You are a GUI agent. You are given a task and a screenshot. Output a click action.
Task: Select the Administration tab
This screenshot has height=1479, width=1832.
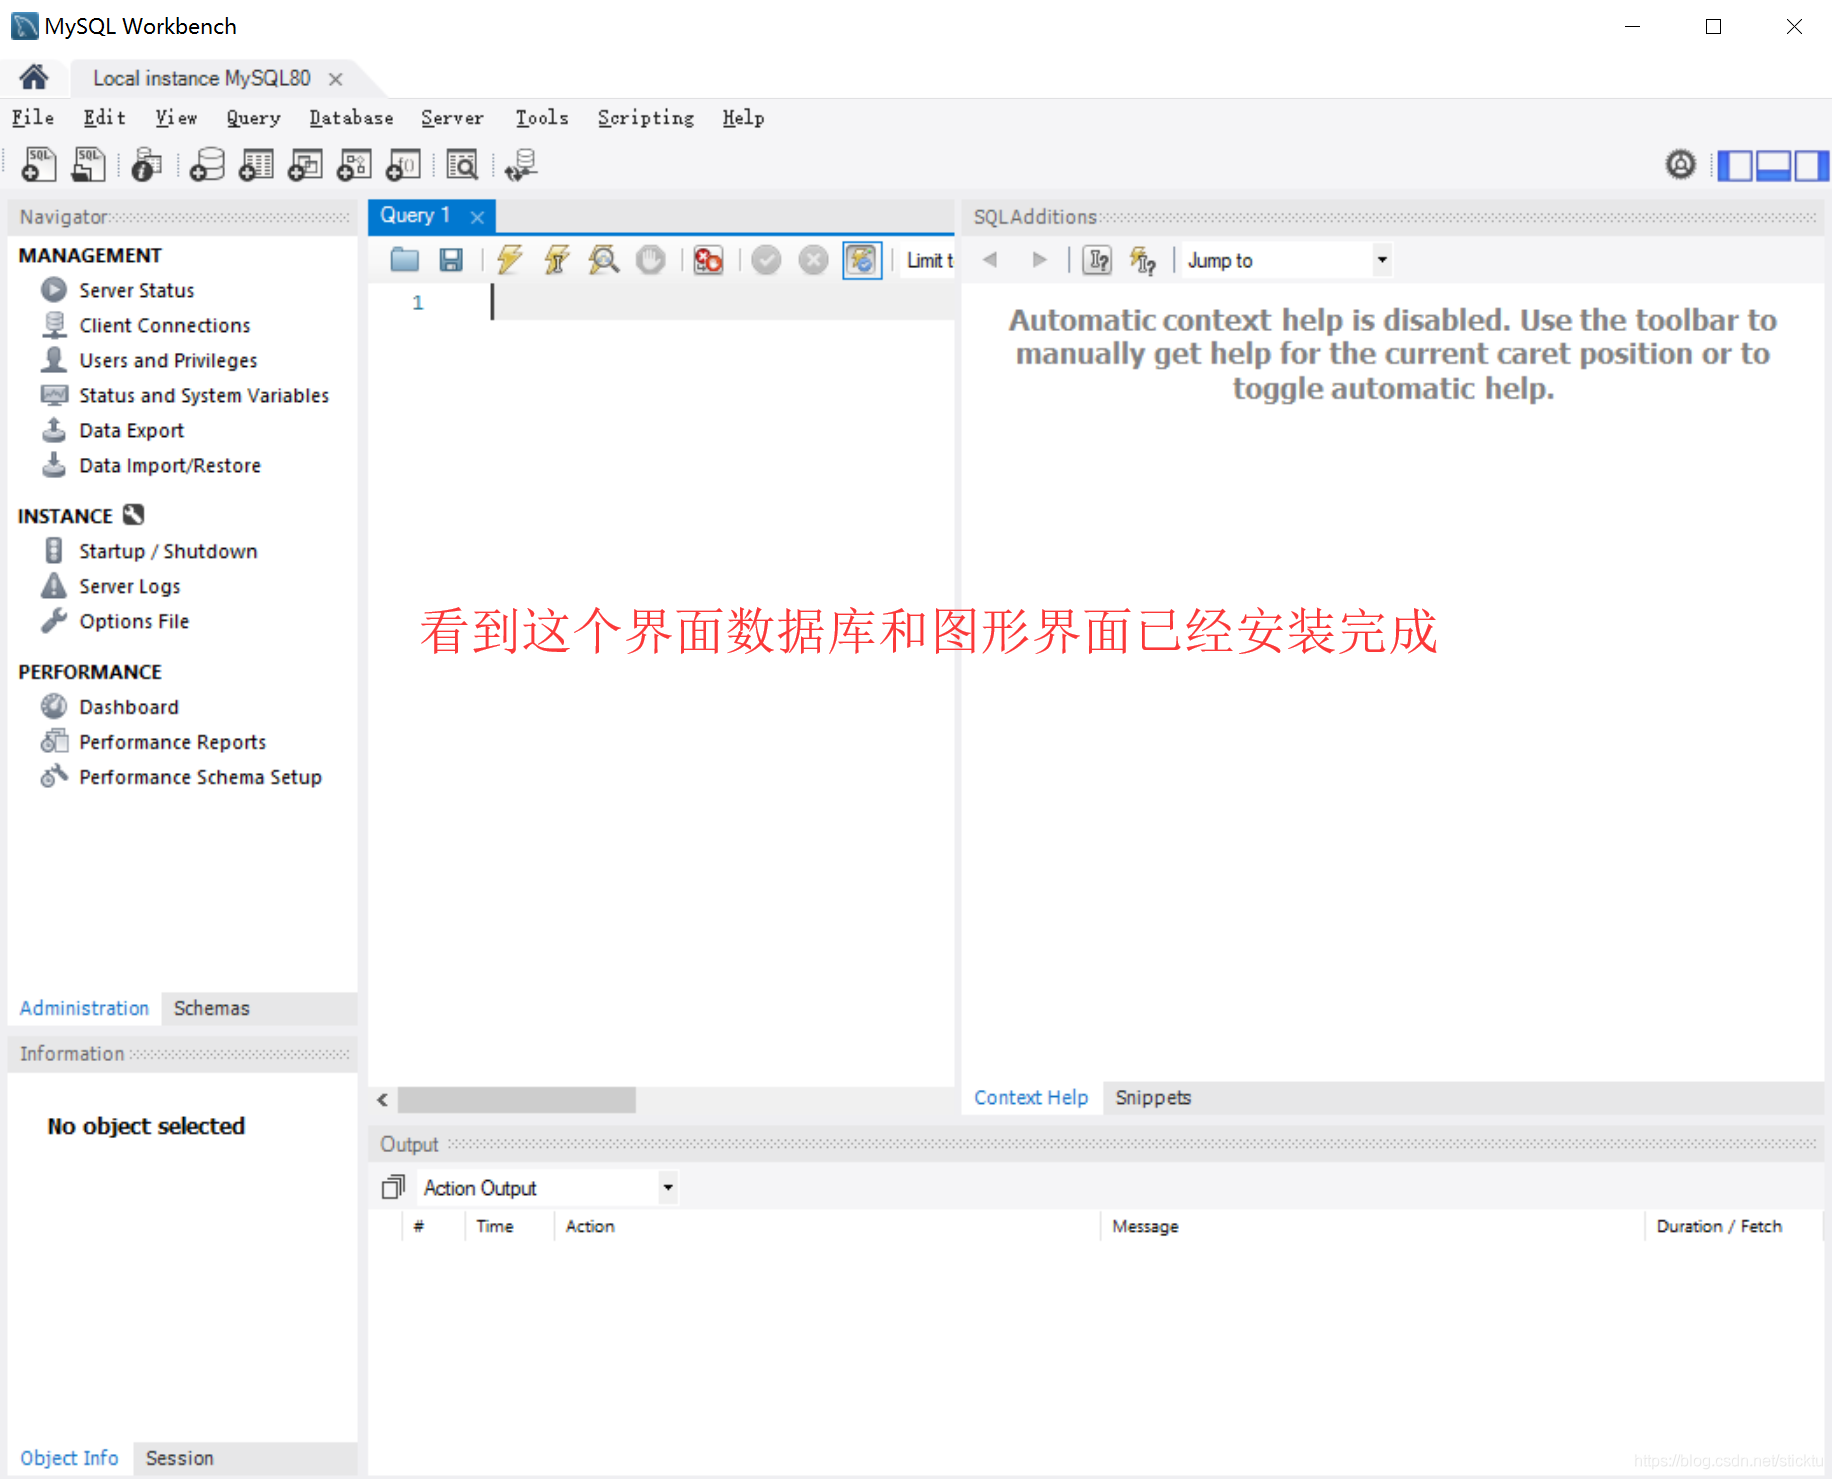(x=84, y=1008)
